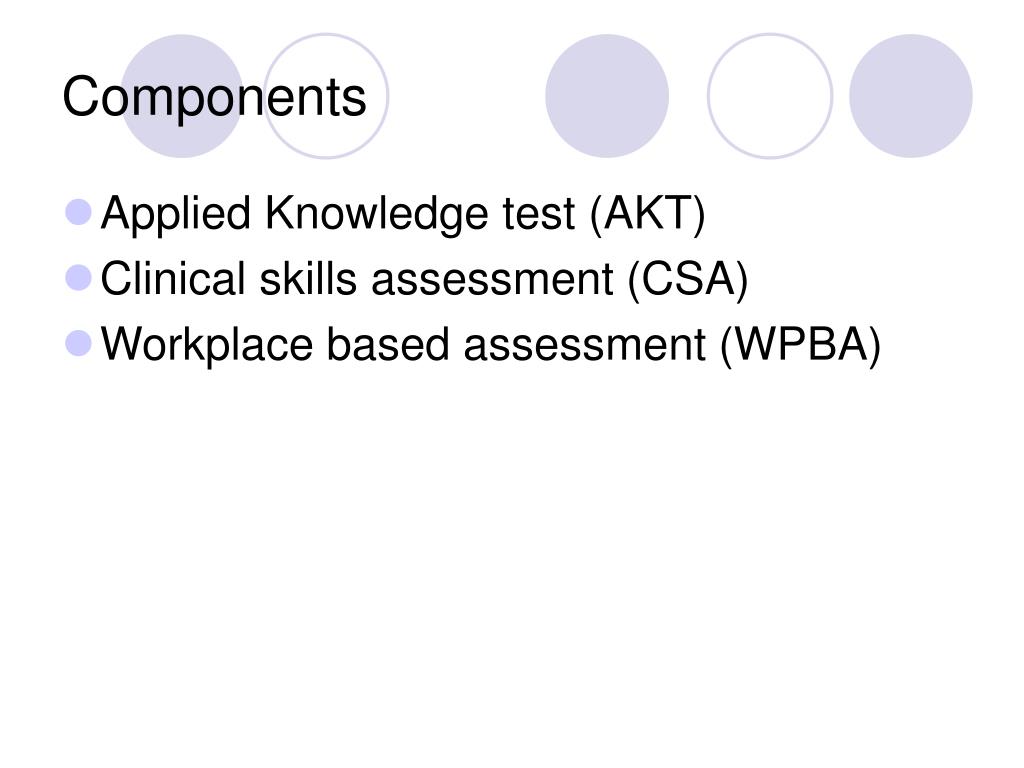Click the '(AKT)' abbreviation text
1024x768 pixels.
tap(647, 214)
